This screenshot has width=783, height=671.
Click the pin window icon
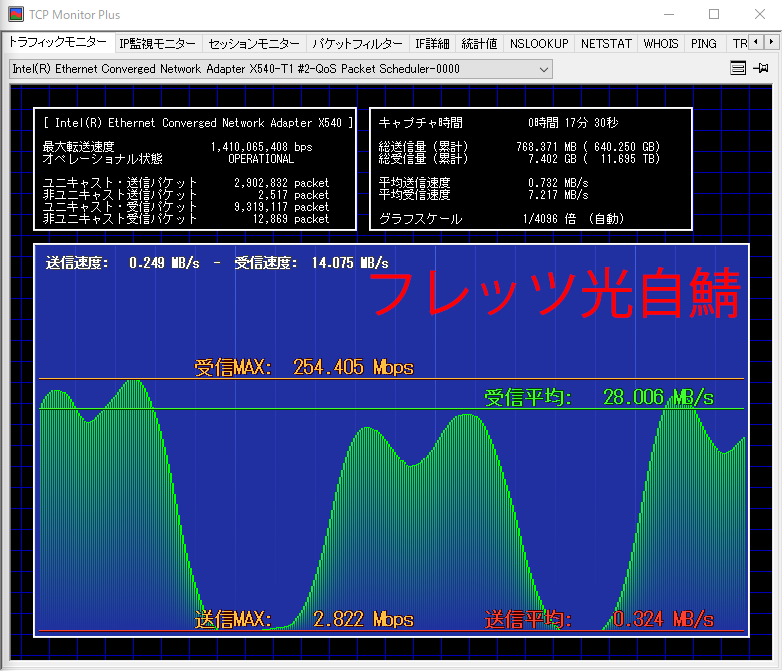(x=761, y=68)
